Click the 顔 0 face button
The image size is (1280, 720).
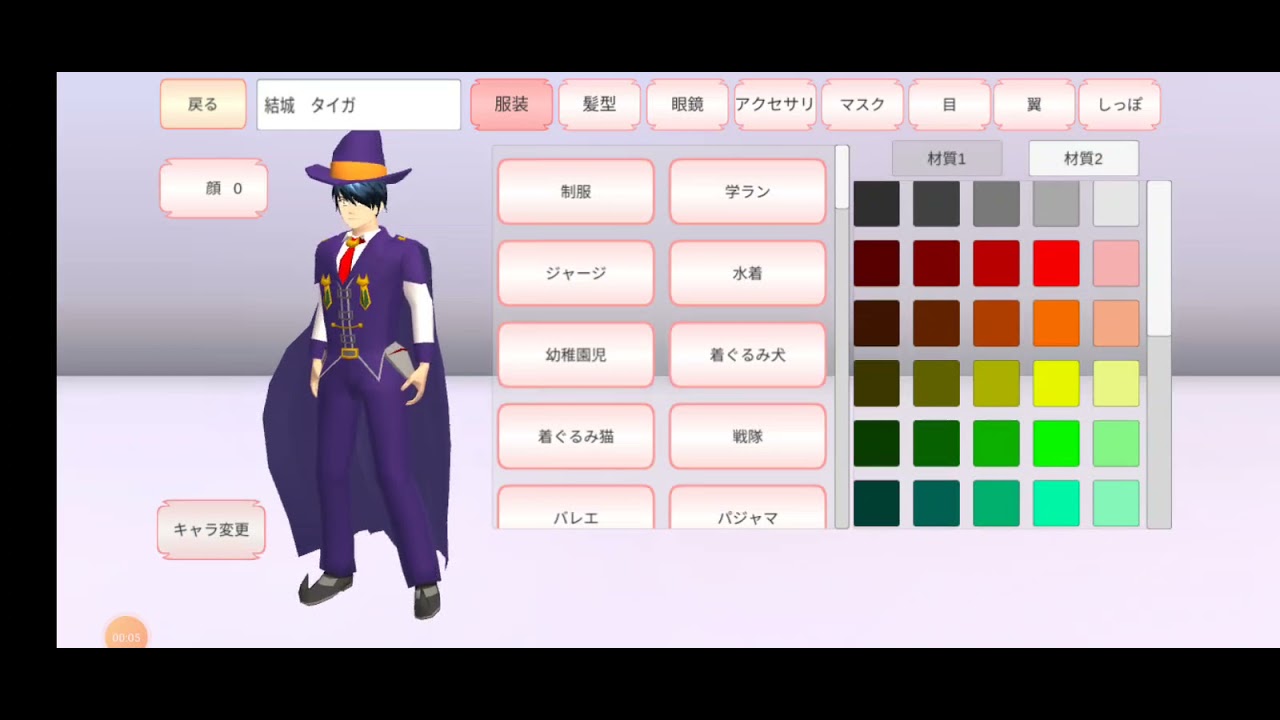[x=214, y=188]
